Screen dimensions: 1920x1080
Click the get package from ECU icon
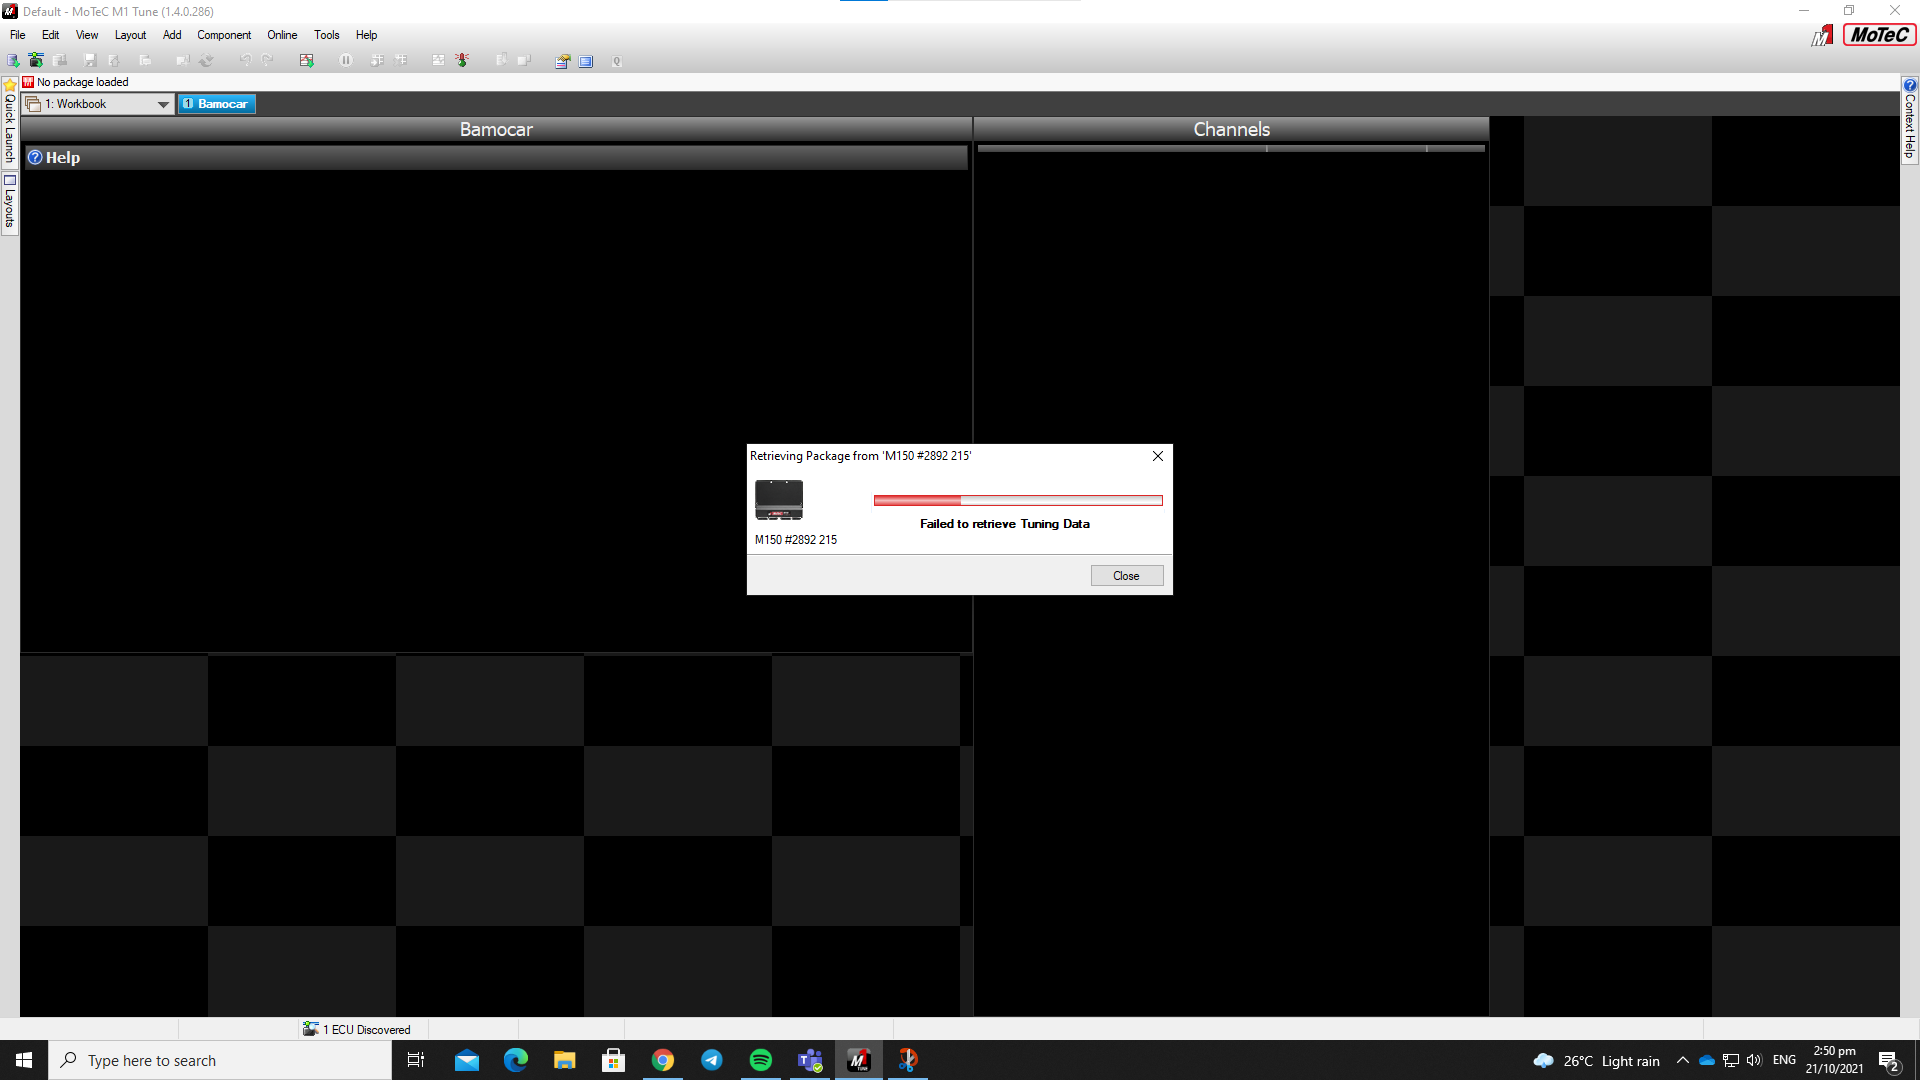click(36, 61)
